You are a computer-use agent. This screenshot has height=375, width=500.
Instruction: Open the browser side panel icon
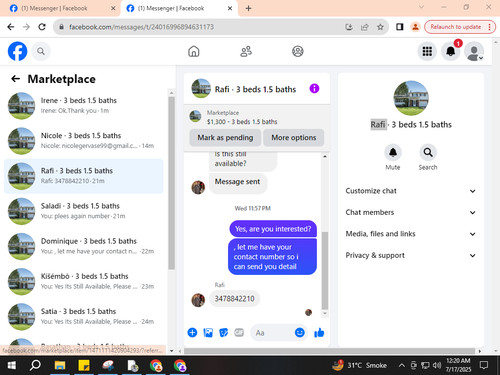tap(399, 27)
